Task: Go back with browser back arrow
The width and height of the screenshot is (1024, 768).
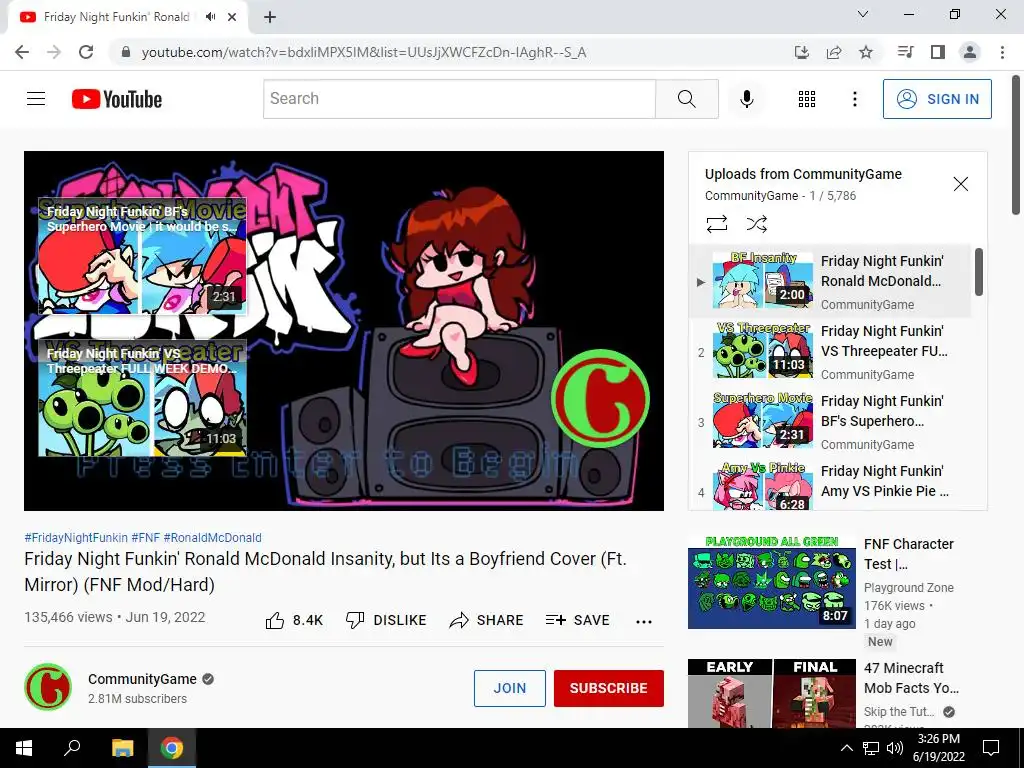Action: click(x=22, y=52)
